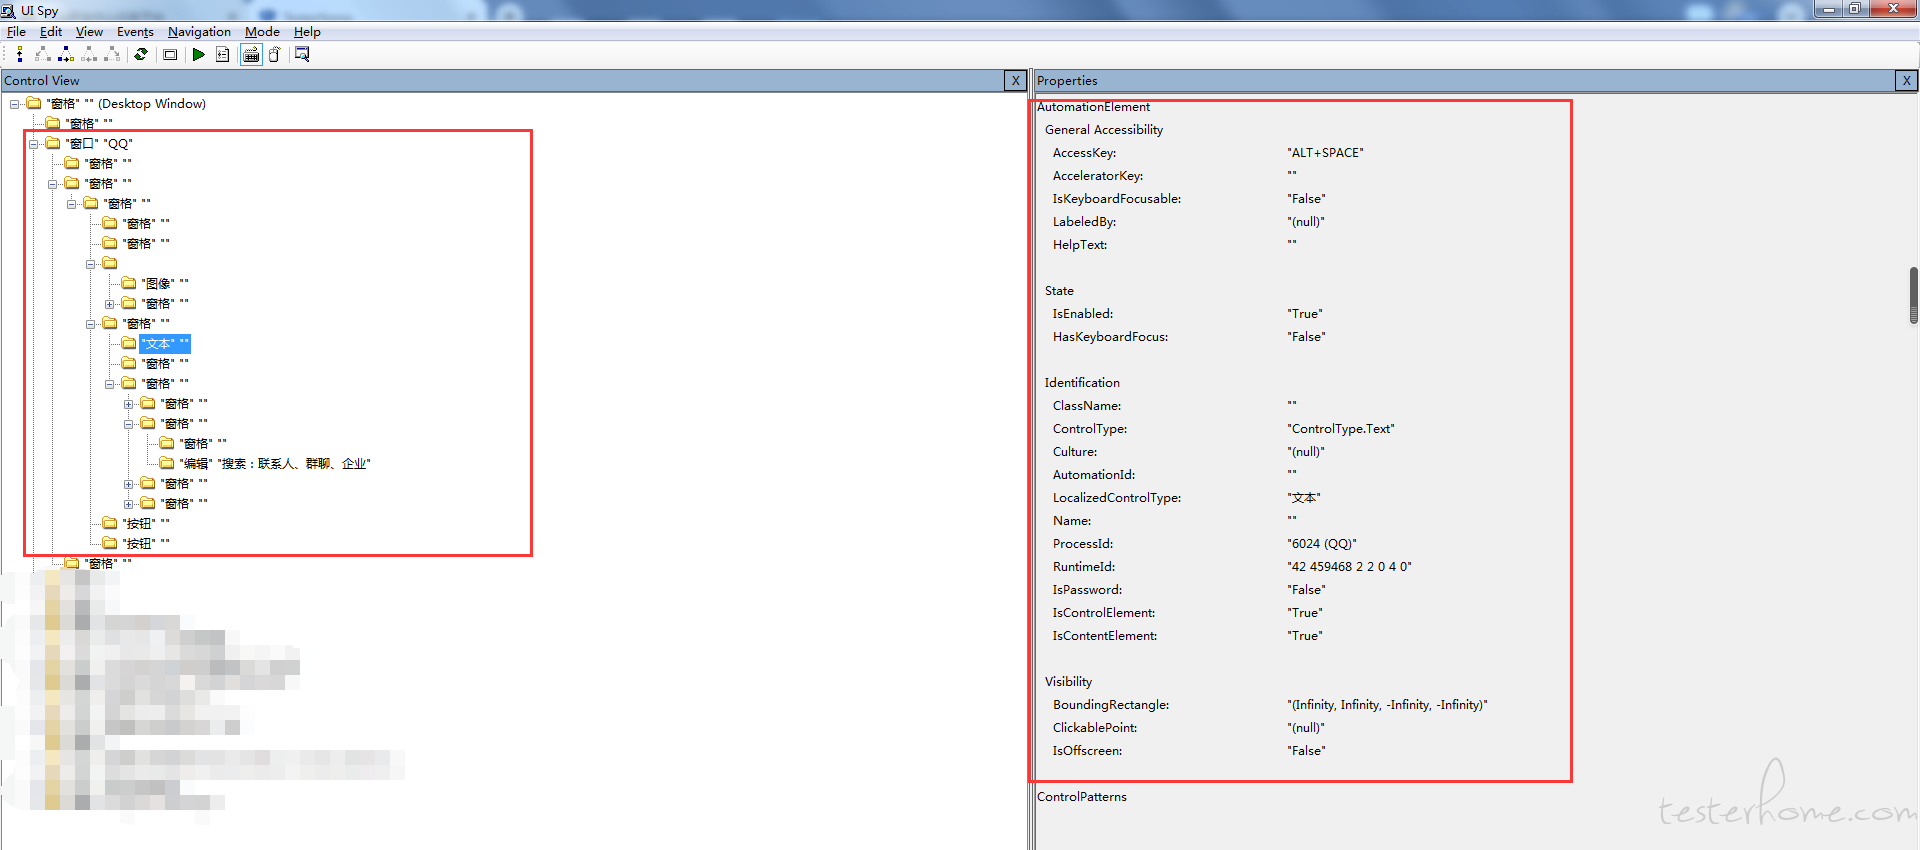
Task: Select the "窗口" "QQ" tree item
Action: coord(99,144)
